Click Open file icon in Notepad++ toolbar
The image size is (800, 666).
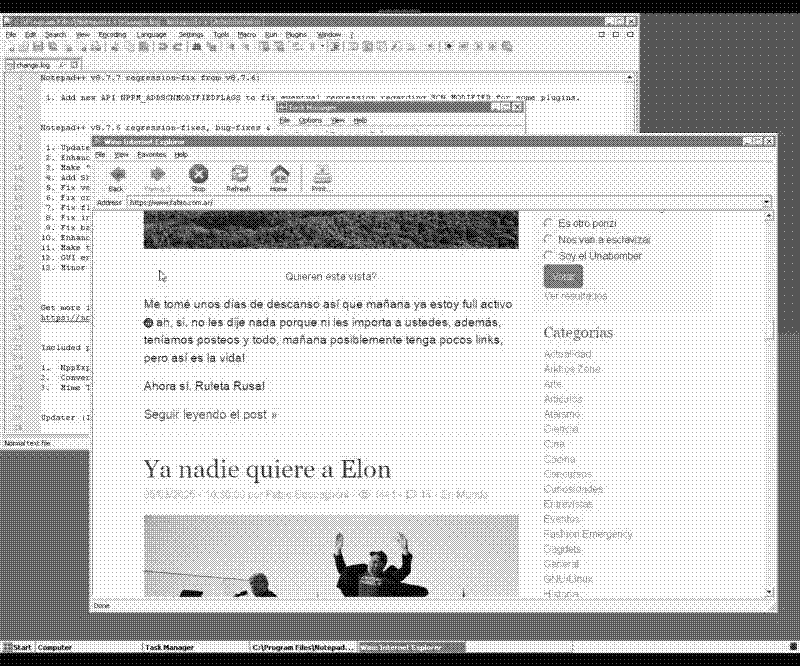tap(23, 47)
